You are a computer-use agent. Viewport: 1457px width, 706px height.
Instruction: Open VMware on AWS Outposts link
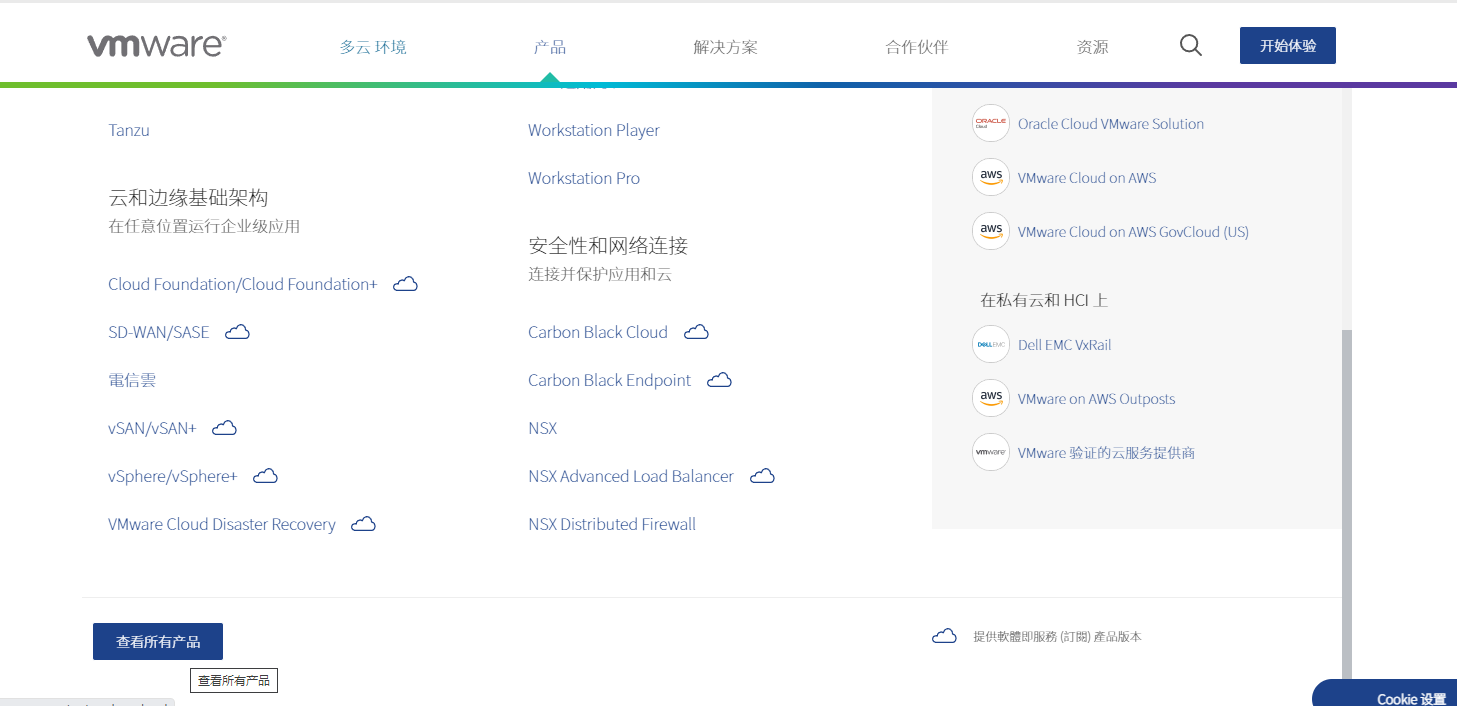(x=1097, y=399)
